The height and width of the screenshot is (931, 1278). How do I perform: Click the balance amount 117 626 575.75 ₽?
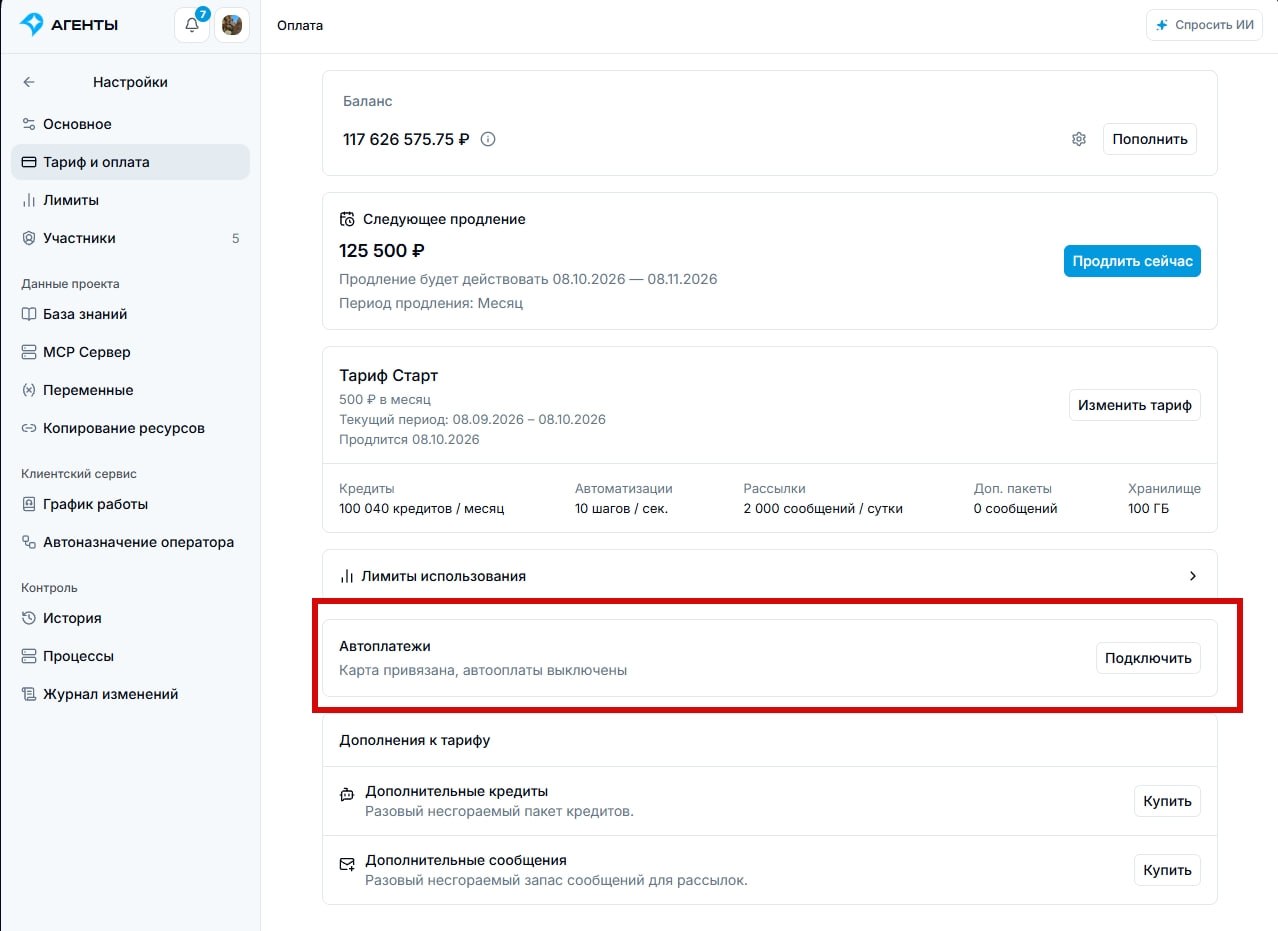[406, 139]
